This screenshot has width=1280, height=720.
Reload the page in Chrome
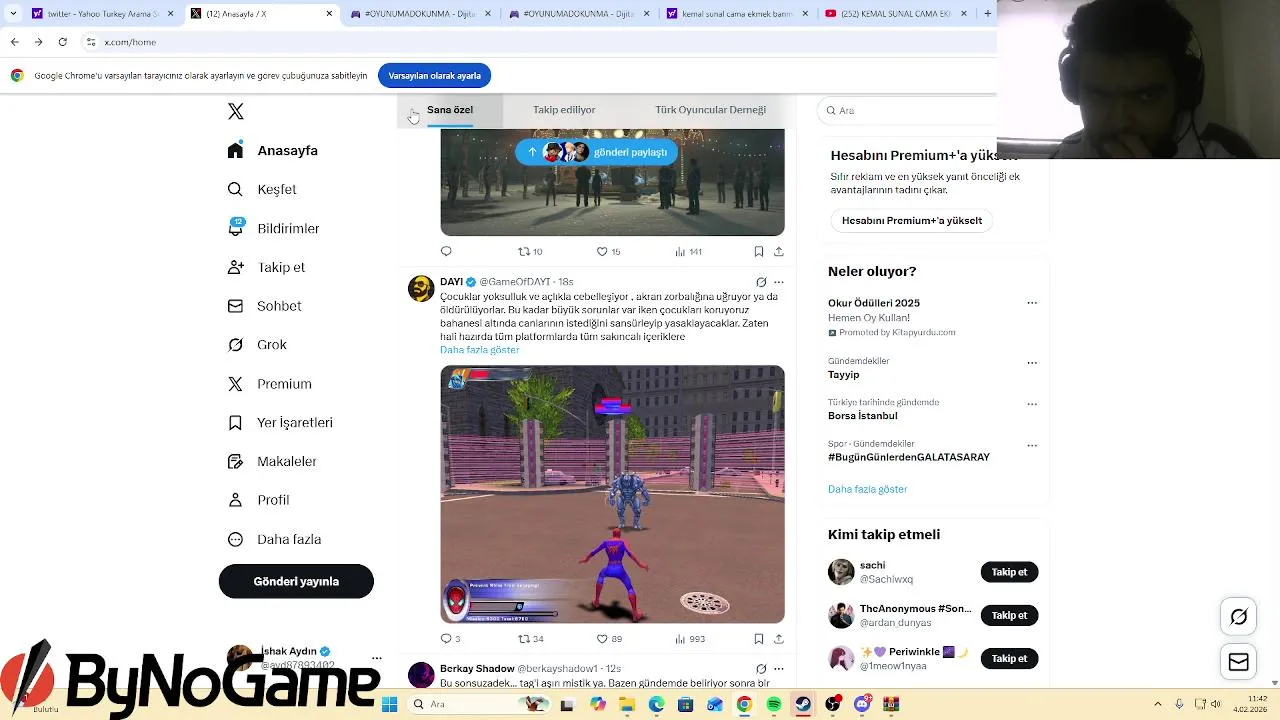tap(62, 42)
